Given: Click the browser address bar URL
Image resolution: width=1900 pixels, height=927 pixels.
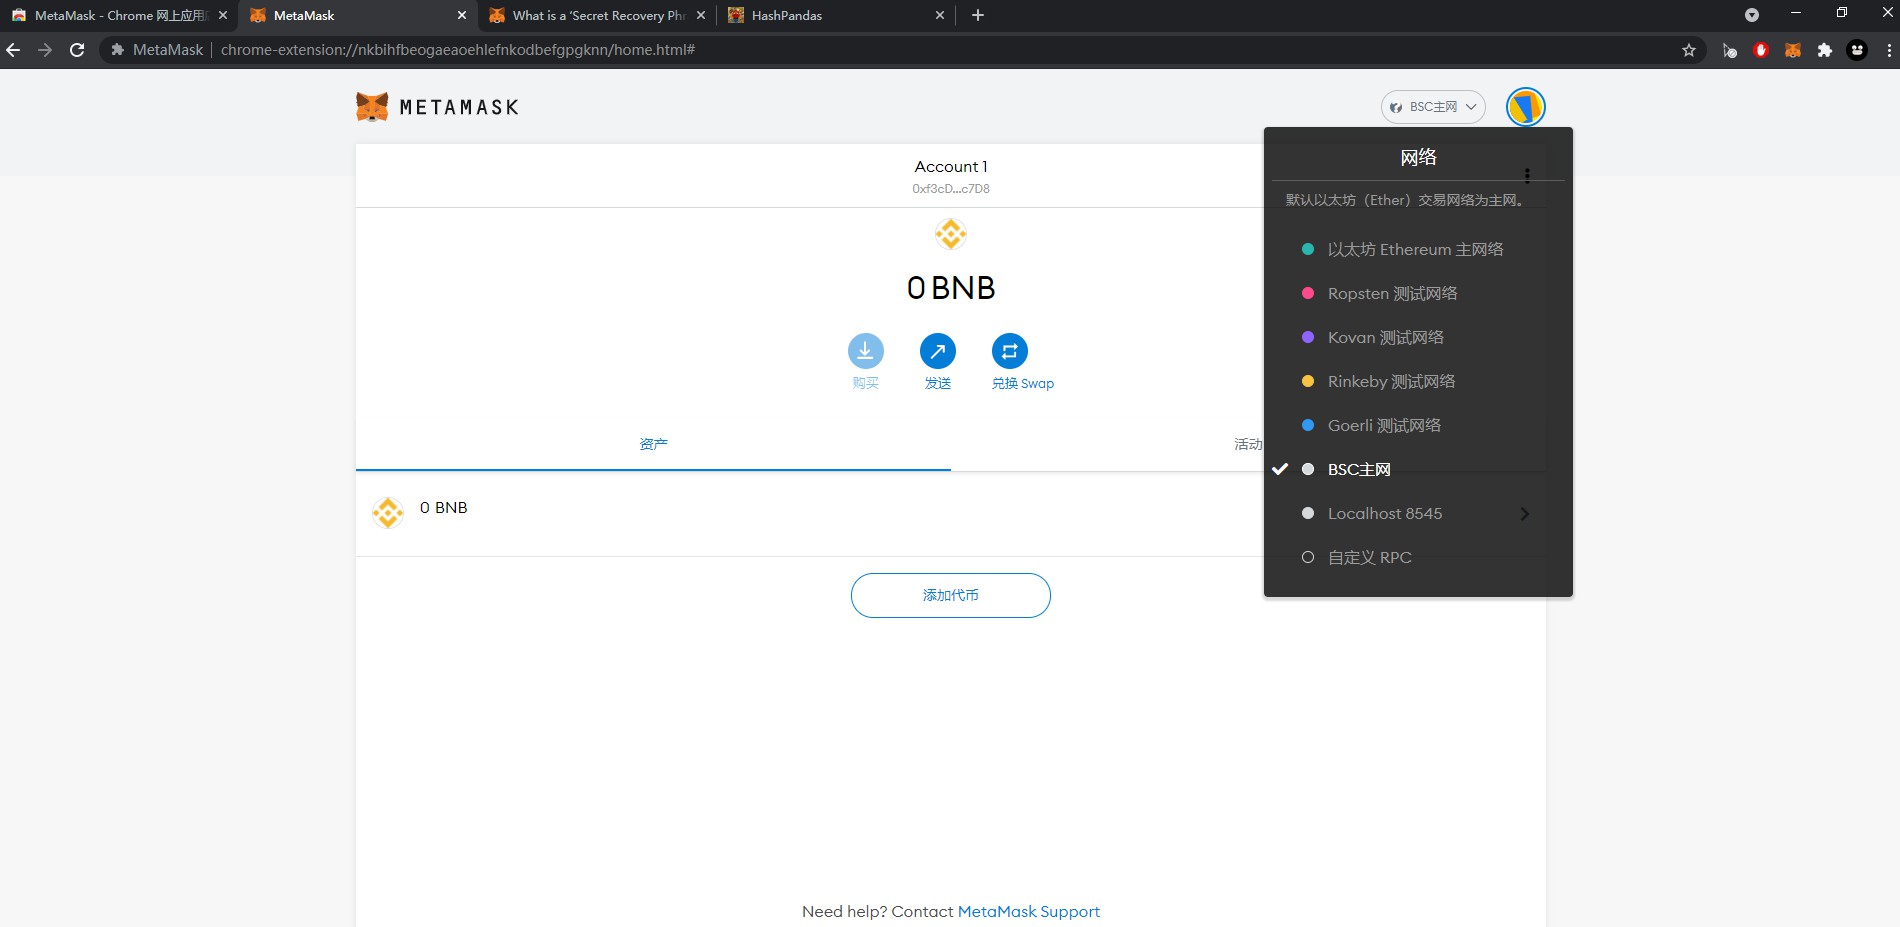Looking at the screenshot, I should (x=458, y=50).
